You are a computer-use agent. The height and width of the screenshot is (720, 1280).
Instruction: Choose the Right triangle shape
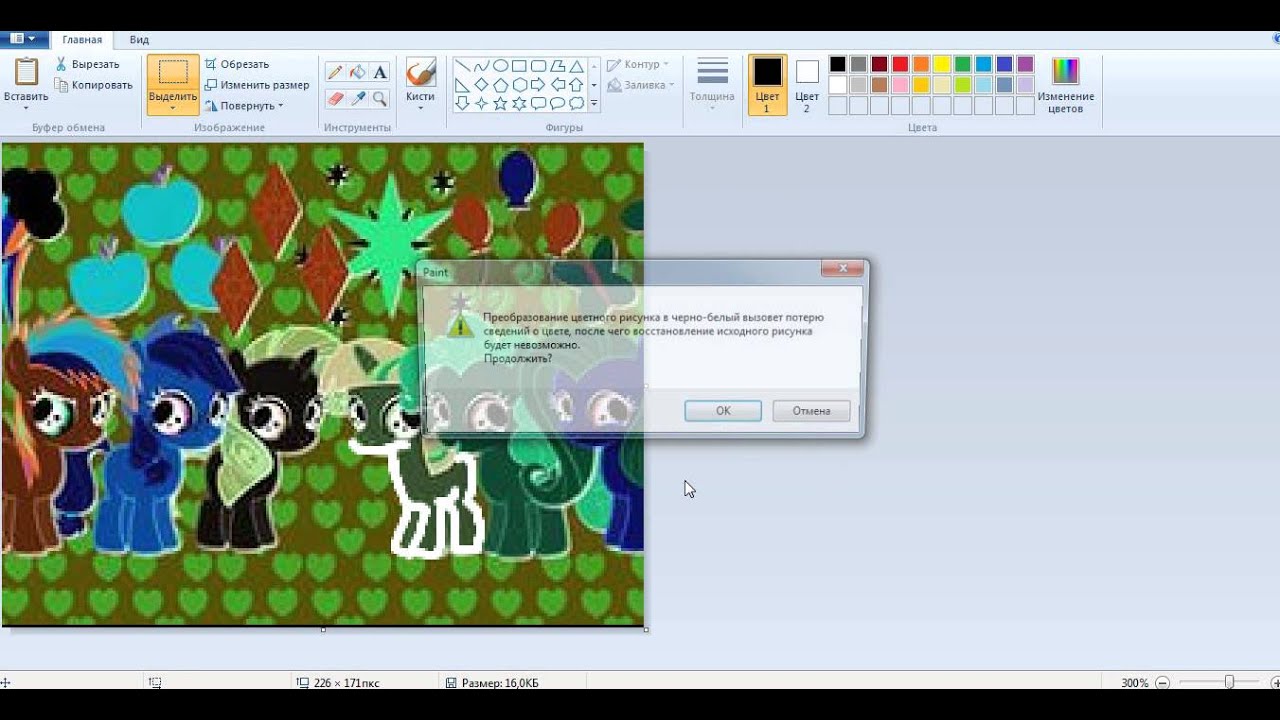point(462,85)
